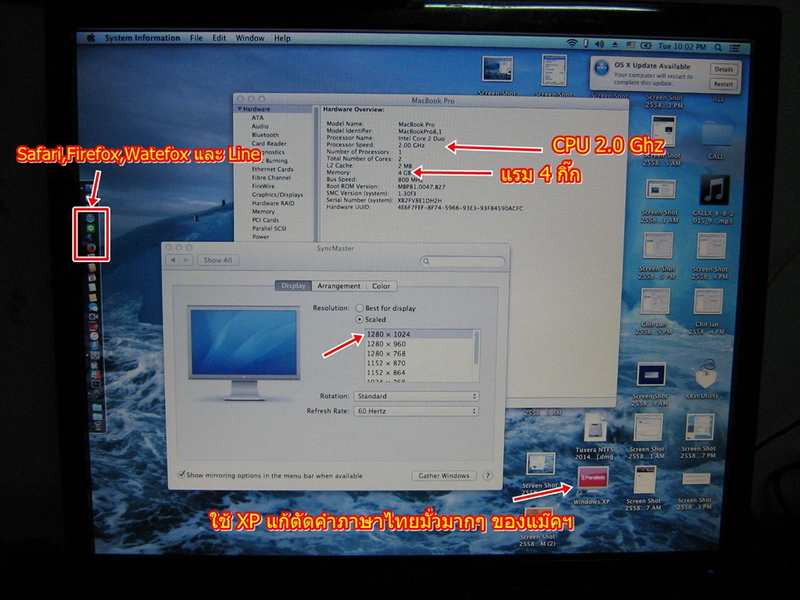Launch Firefox from the dock
The image size is (800, 600).
90,248
